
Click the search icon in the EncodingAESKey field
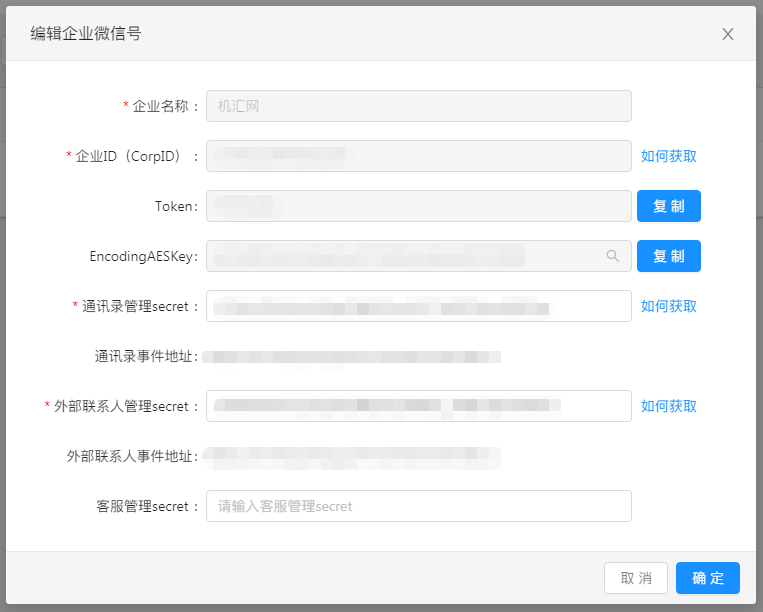(x=613, y=256)
